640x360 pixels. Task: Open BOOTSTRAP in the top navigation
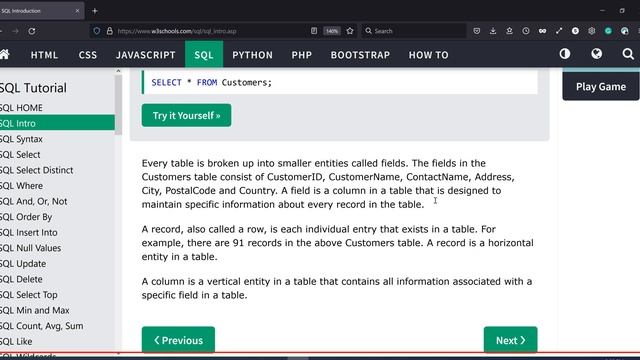[x=360, y=55]
